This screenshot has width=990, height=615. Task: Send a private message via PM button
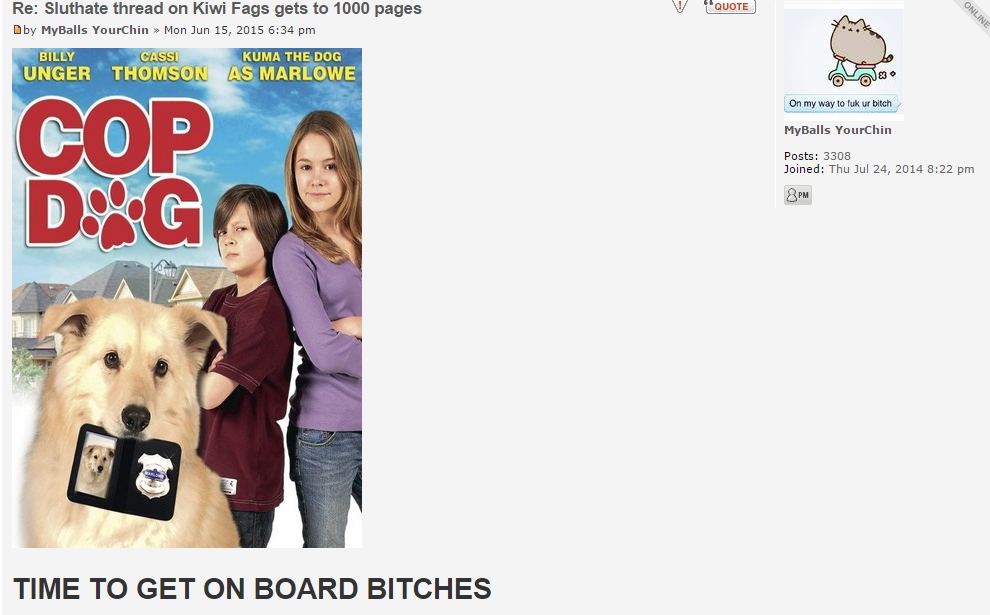[797, 195]
